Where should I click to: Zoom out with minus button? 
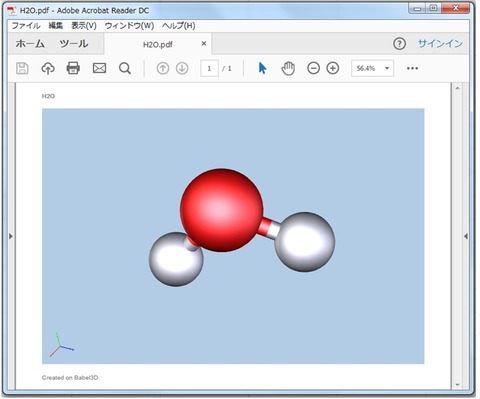[313, 68]
